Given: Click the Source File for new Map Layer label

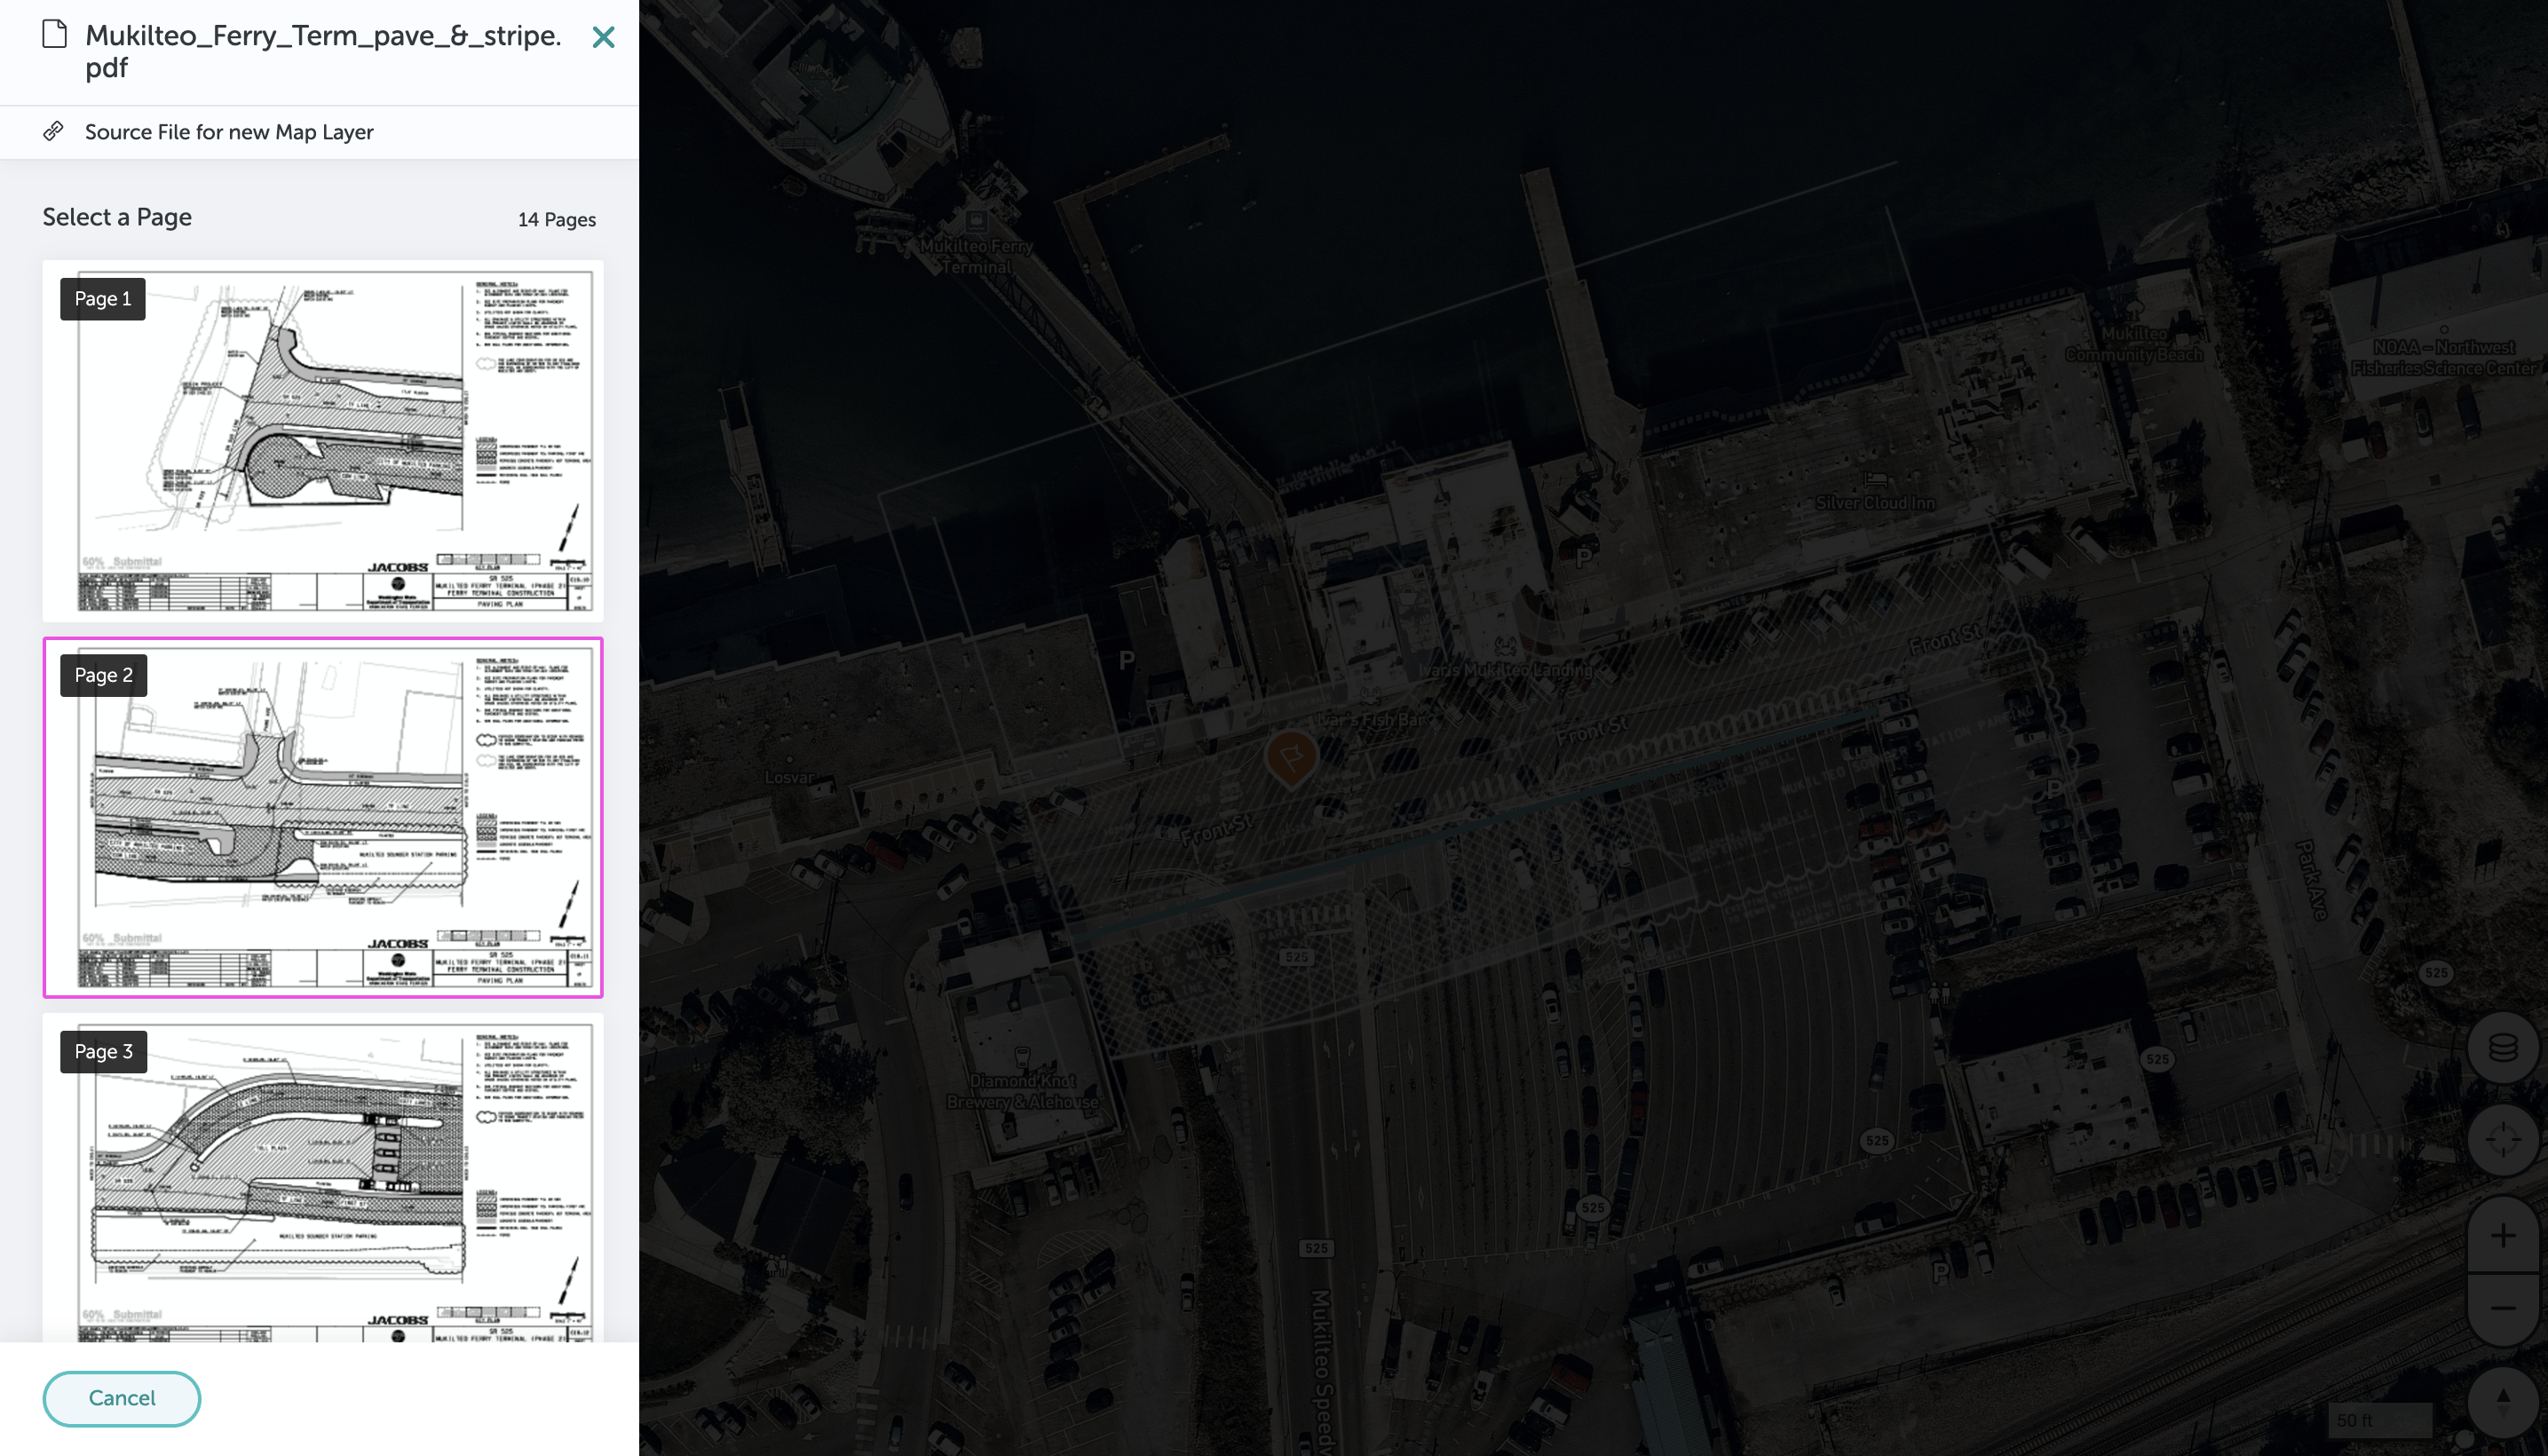Looking at the screenshot, I should pos(229,132).
